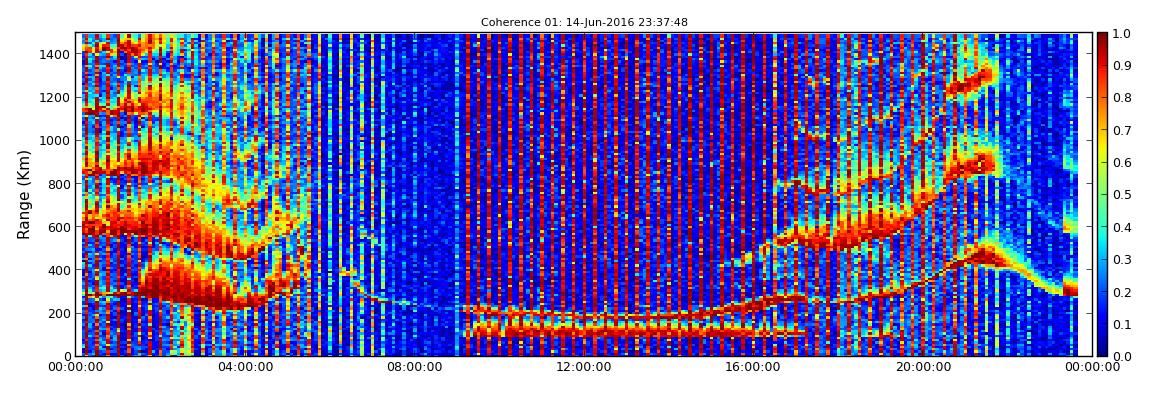
Task: Click the 0.7 colorbar label
Action: [1121, 131]
